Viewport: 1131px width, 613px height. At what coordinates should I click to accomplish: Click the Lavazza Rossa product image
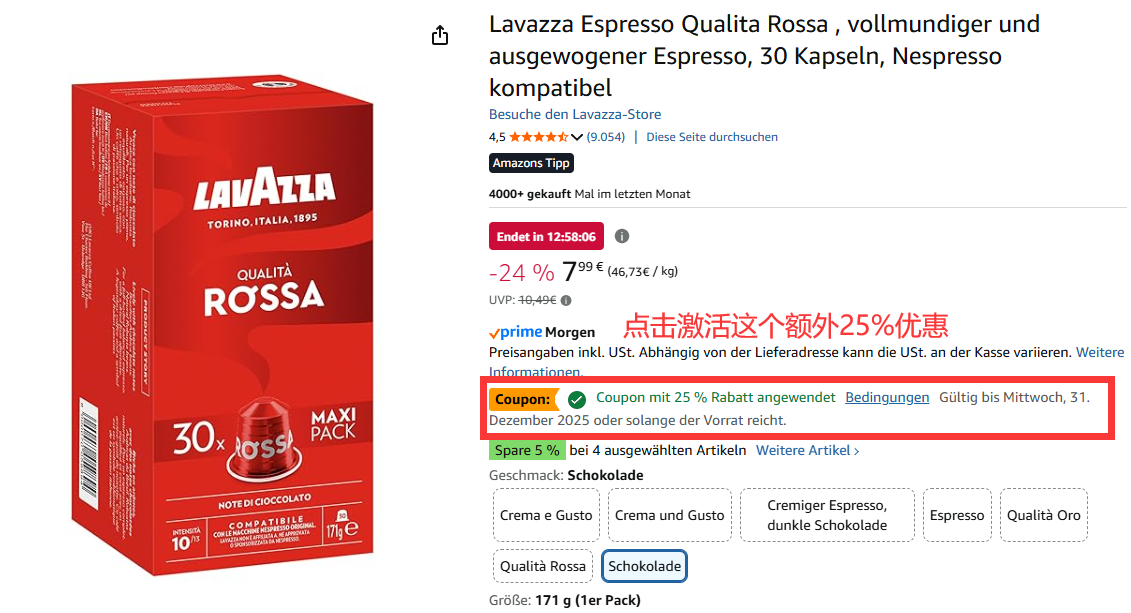(222, 325)
